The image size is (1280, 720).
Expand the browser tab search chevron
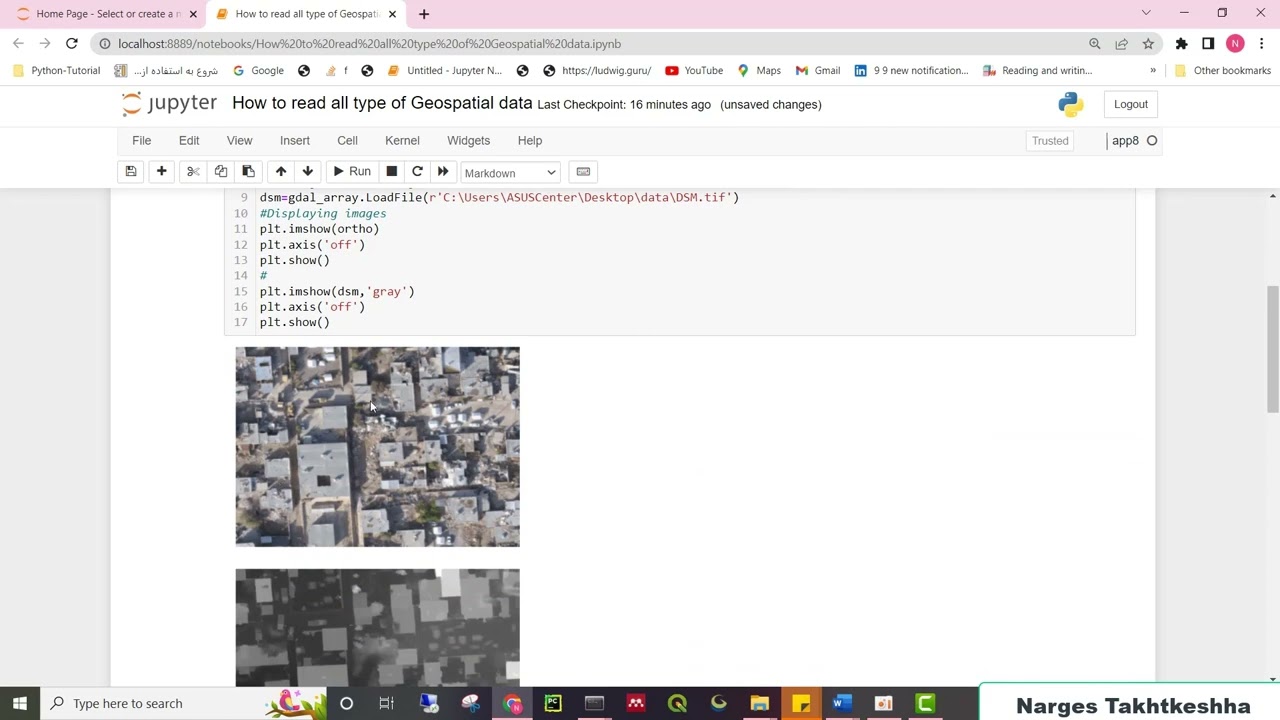coord(1146,13)
